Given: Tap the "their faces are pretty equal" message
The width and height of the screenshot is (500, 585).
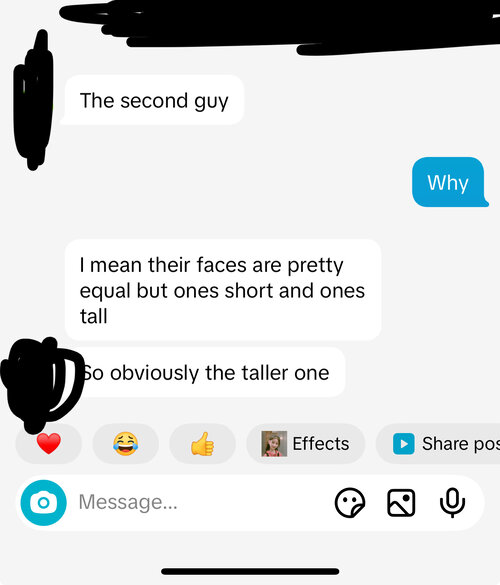Looking at the screenshot, I should [223, 290].
